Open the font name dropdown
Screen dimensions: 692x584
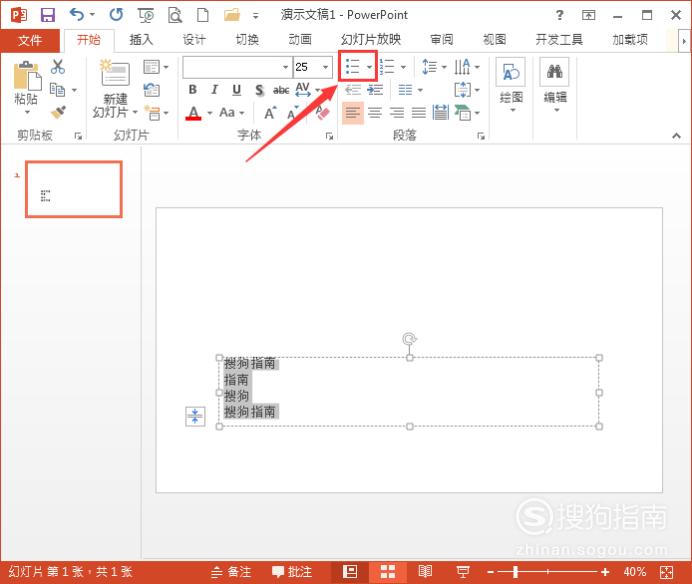click(285, 67)
